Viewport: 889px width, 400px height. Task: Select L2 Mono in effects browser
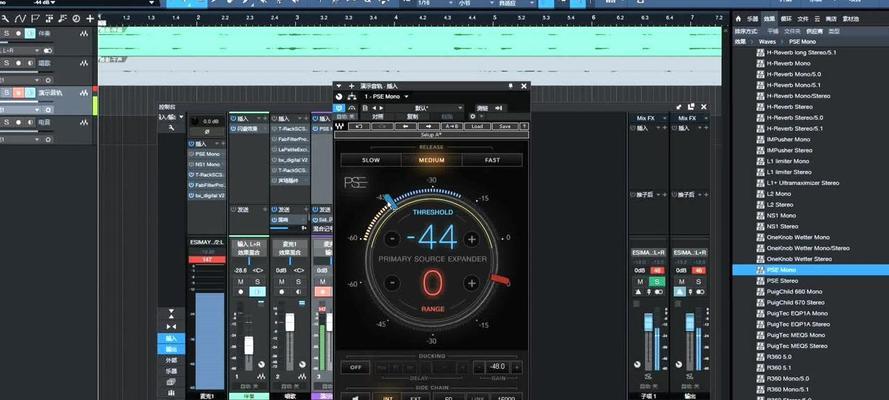[x=778, y=194]
